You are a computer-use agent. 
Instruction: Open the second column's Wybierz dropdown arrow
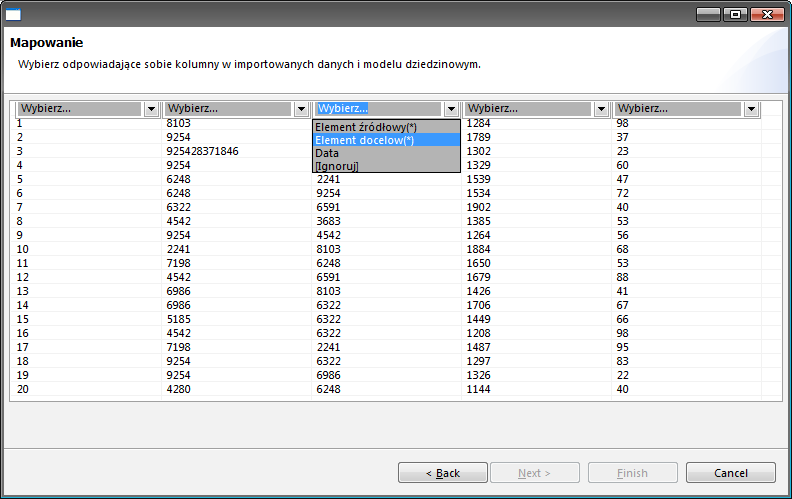[x=301, y=109]
